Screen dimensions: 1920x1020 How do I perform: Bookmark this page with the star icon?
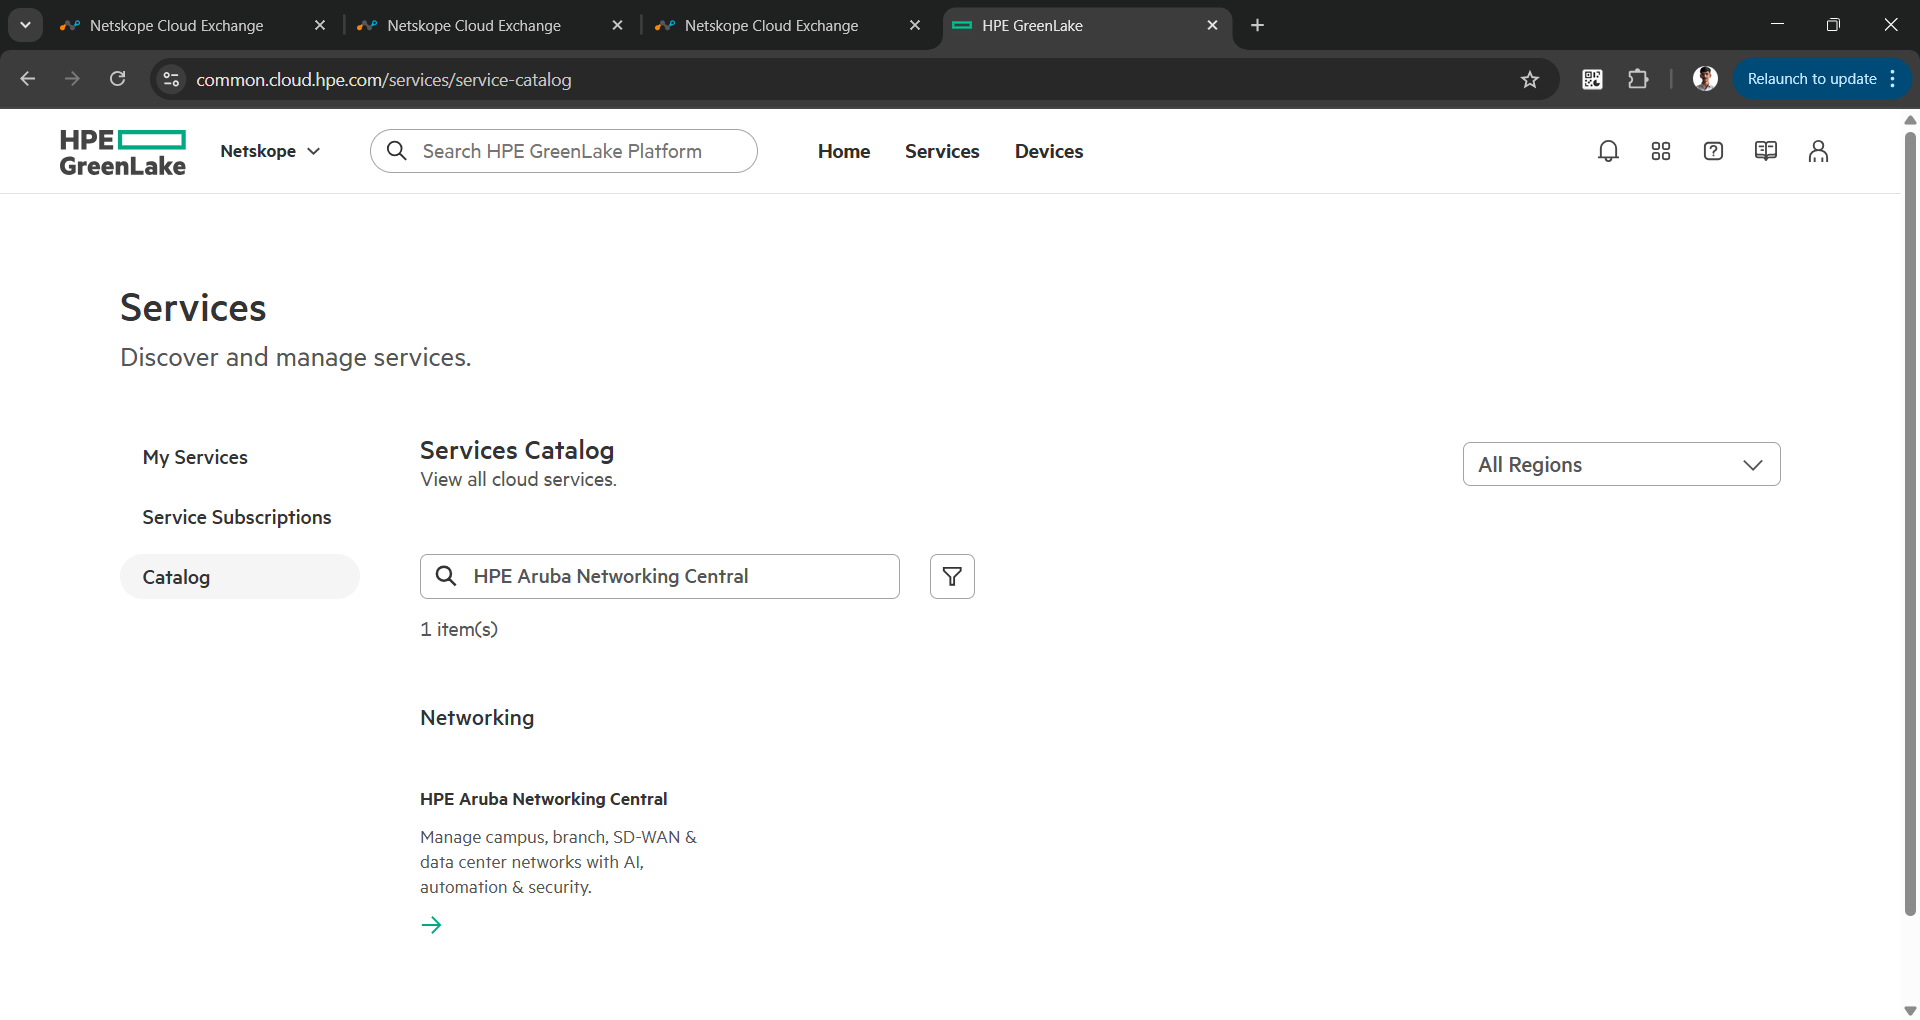(x=1530, y=79)
